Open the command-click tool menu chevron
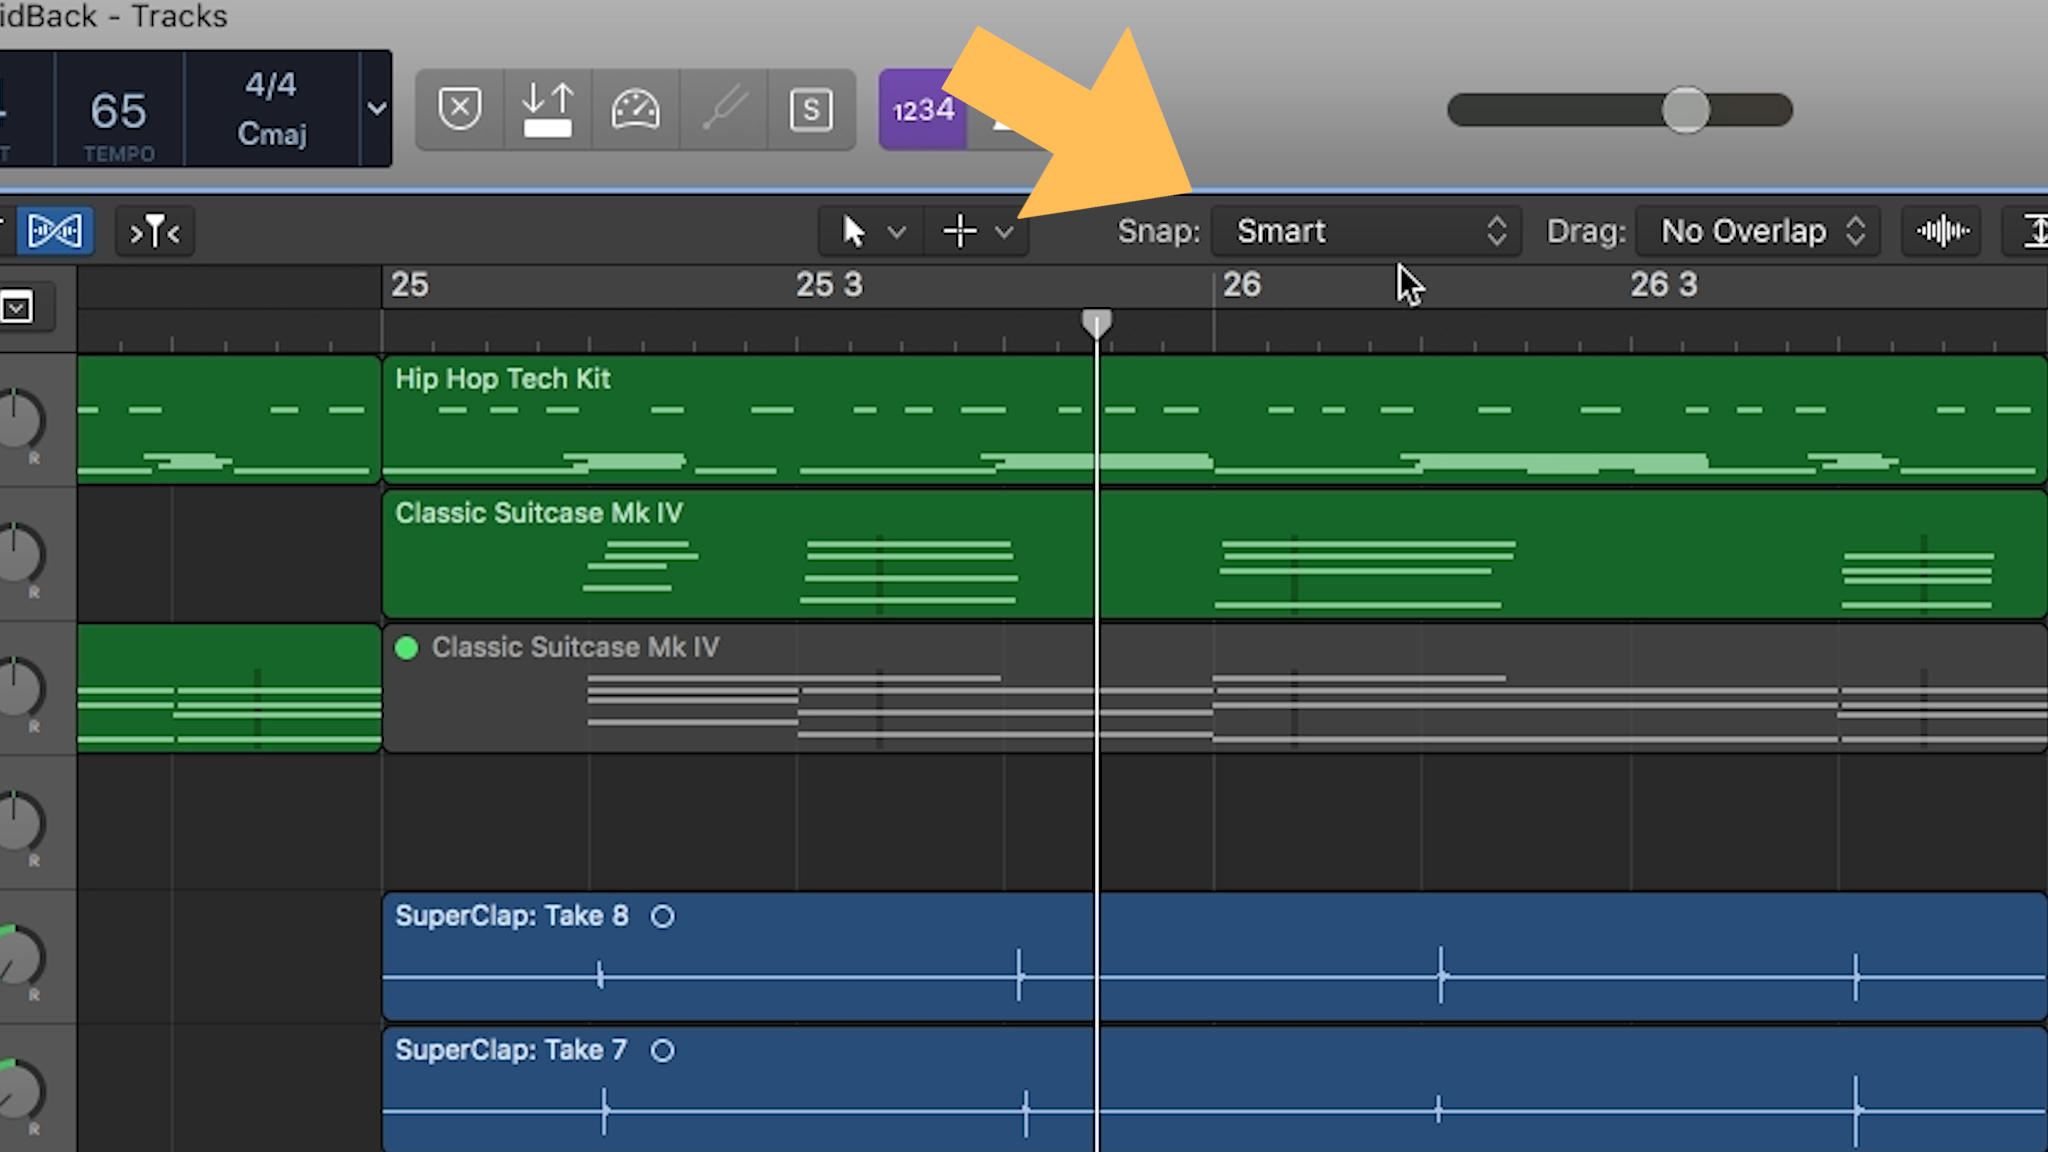 pos(1004,233)
